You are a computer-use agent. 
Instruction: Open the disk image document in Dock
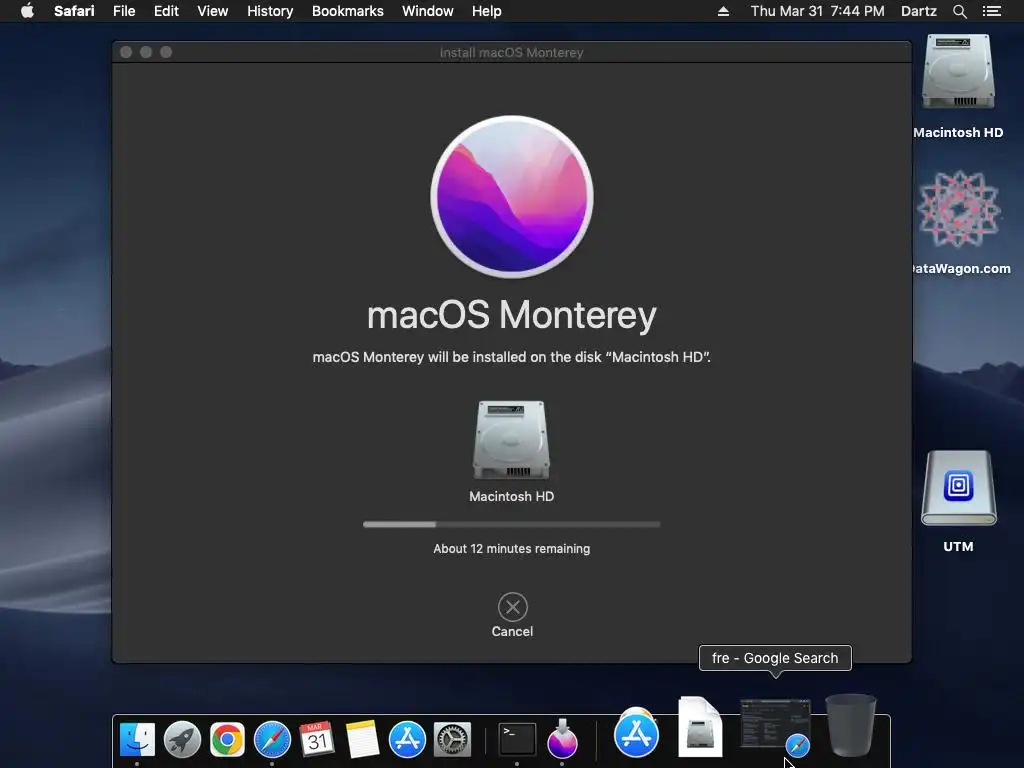coord(700,727)
